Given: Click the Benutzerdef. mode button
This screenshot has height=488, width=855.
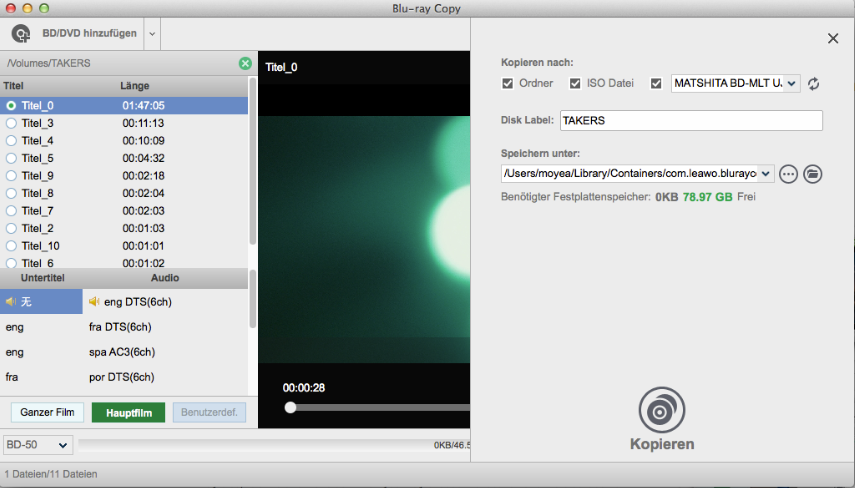Looking at the screenshot, I should [x=209, y=412].
